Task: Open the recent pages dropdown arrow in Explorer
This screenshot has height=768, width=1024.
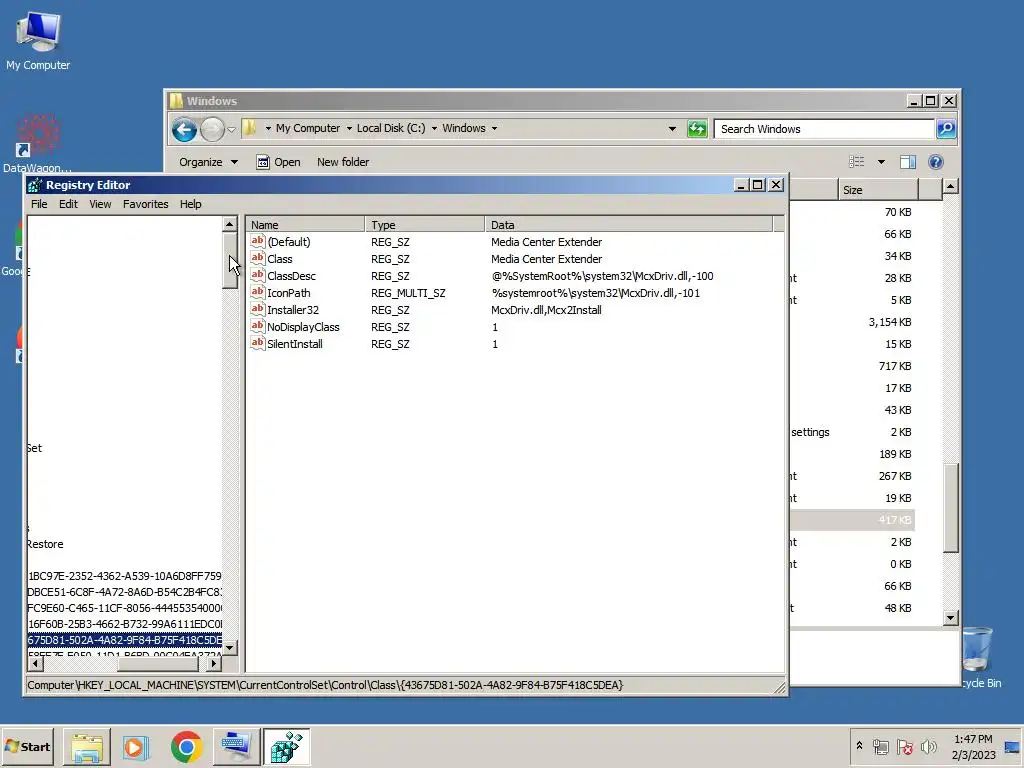Action: pos(231,129)
